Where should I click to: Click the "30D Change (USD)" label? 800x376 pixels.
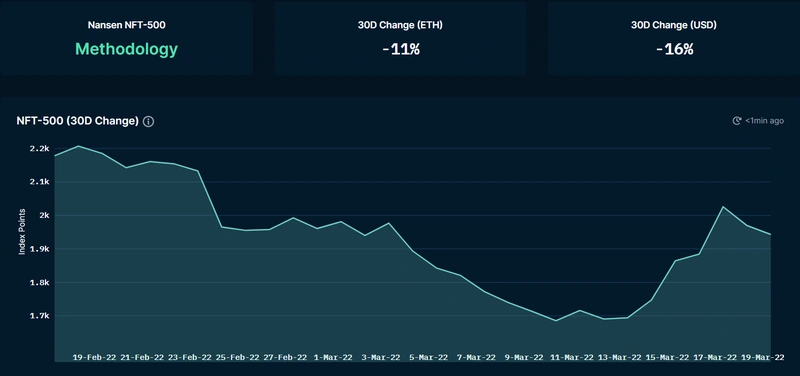673,25
